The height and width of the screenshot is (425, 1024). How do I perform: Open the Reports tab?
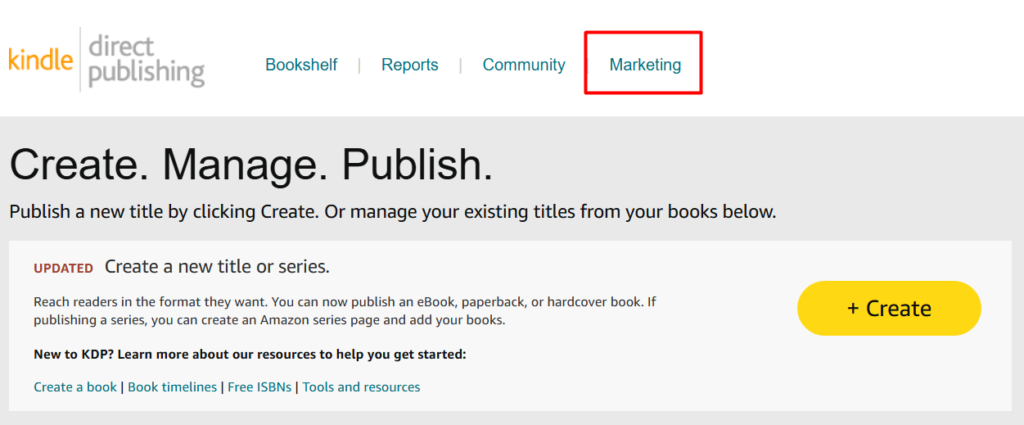click(409, 65)
